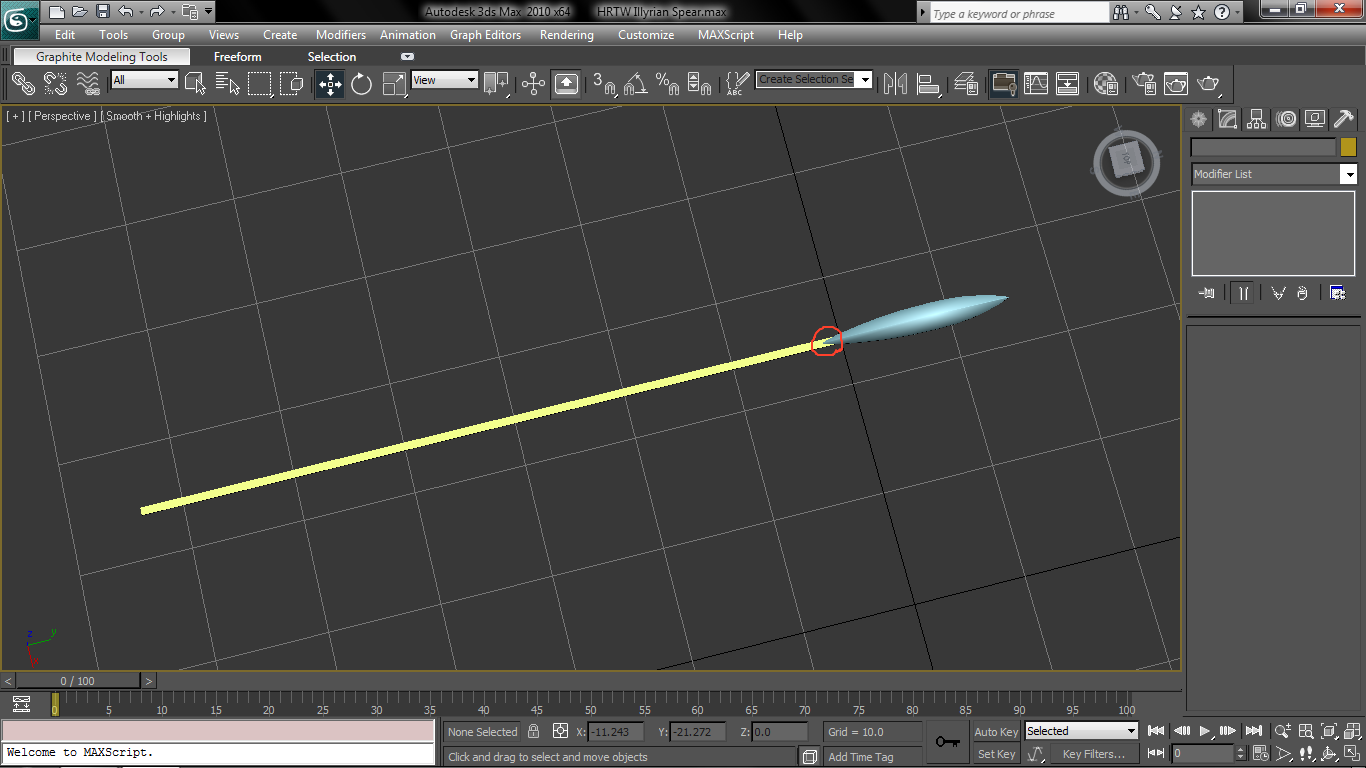This screenshot has height=768, width=1366.
Task: Open quick access toolbar customize arrow
Action: (x=208, y=12)
